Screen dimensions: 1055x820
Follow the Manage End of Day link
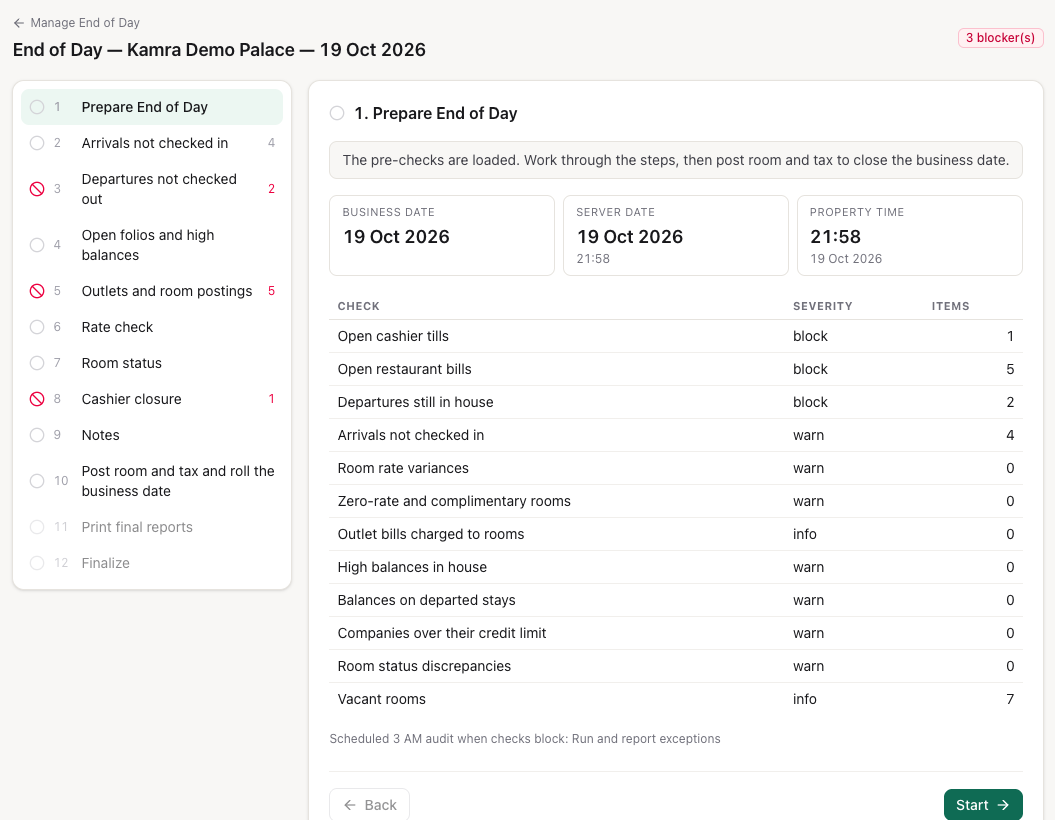(x=85, y=23)
